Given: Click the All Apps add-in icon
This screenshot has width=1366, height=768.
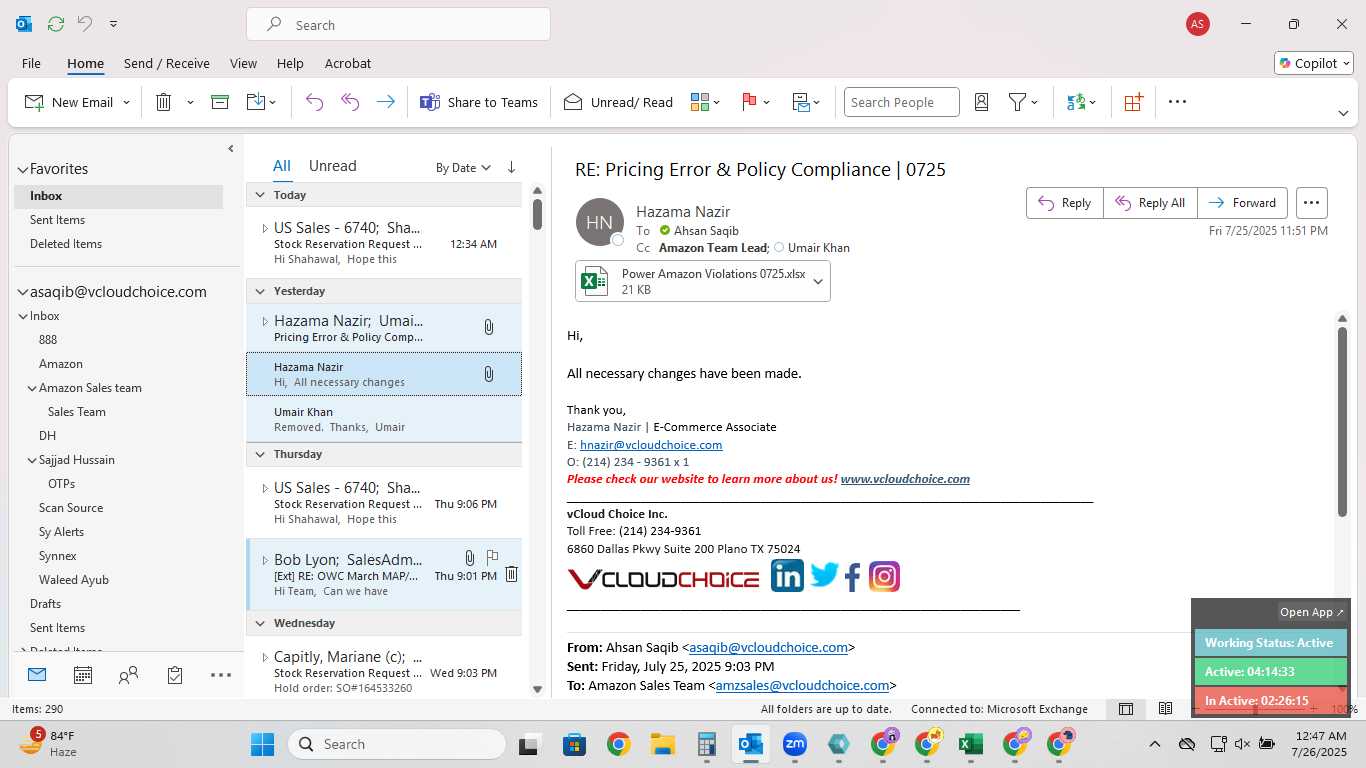Looking at the screenshot, I should click(1133, 102).
